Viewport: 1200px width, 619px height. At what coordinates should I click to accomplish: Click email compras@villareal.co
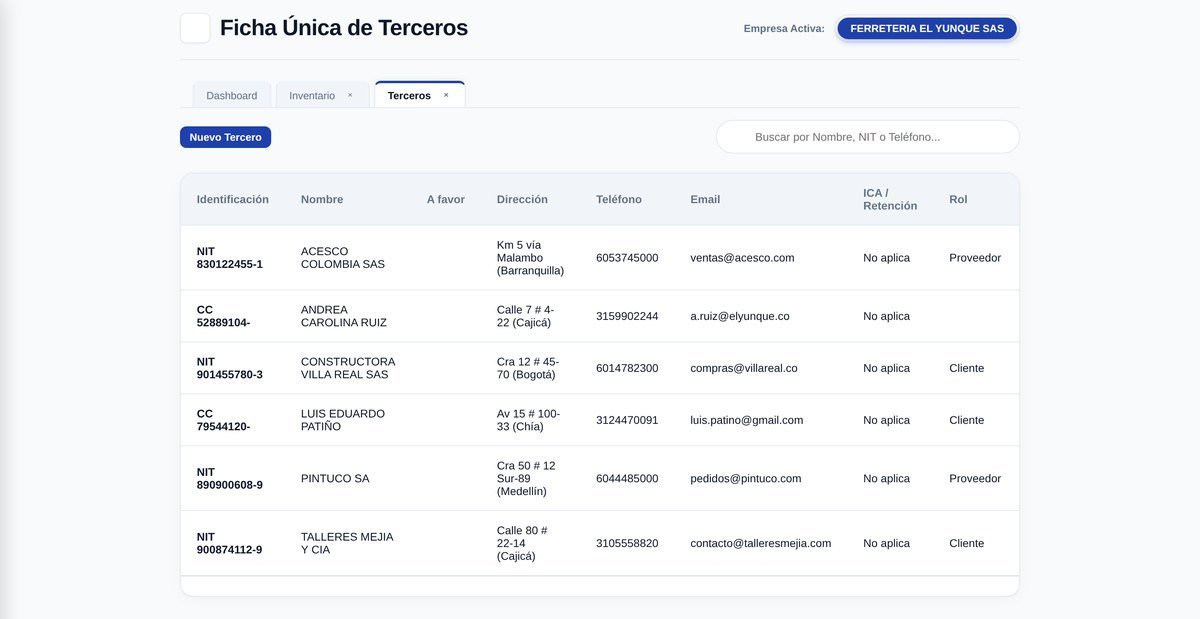pos(744,368)
